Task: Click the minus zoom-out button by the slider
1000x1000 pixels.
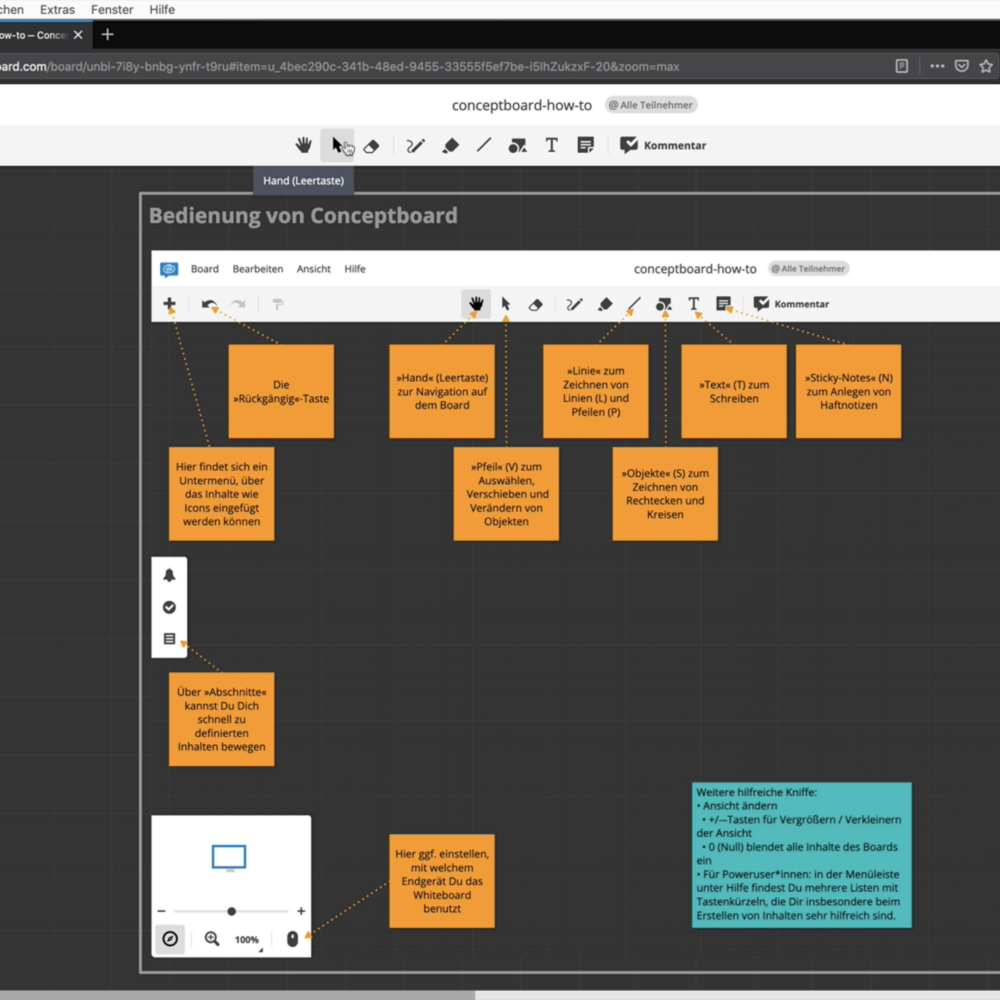Action: coord(161,911)
